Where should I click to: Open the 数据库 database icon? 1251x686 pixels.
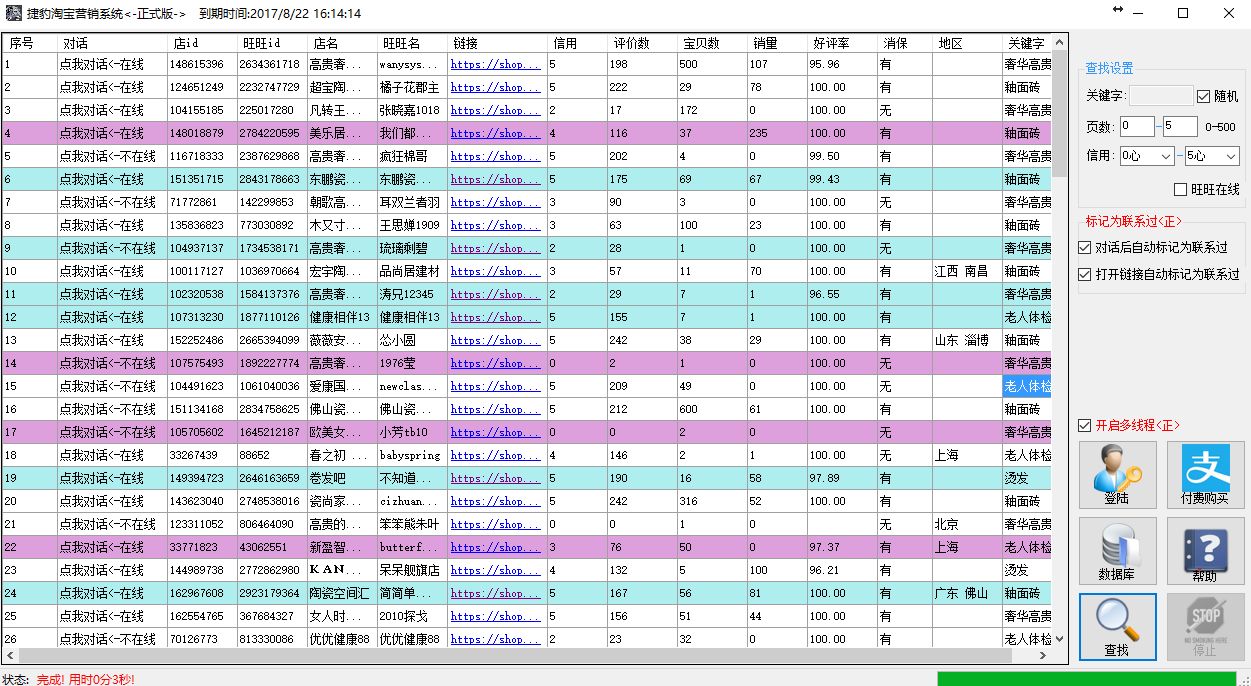(x=1117, y=551)
